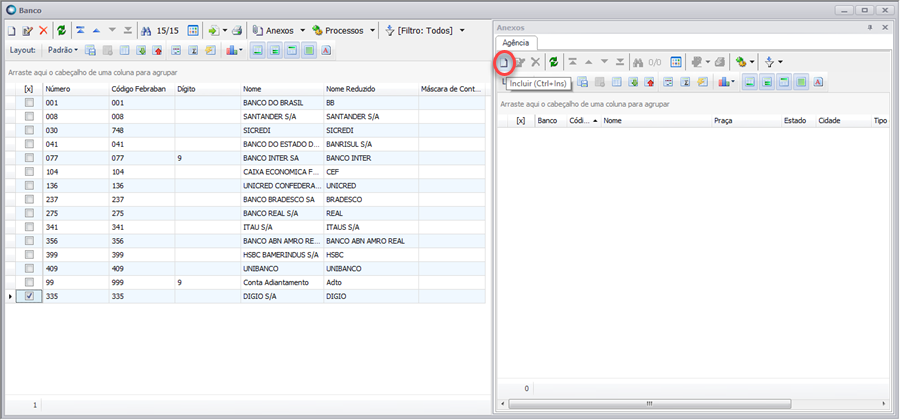Click the export green arrow icon in Banco toolbar
This screenshot has width=900, height=420.
pos(213,30)
